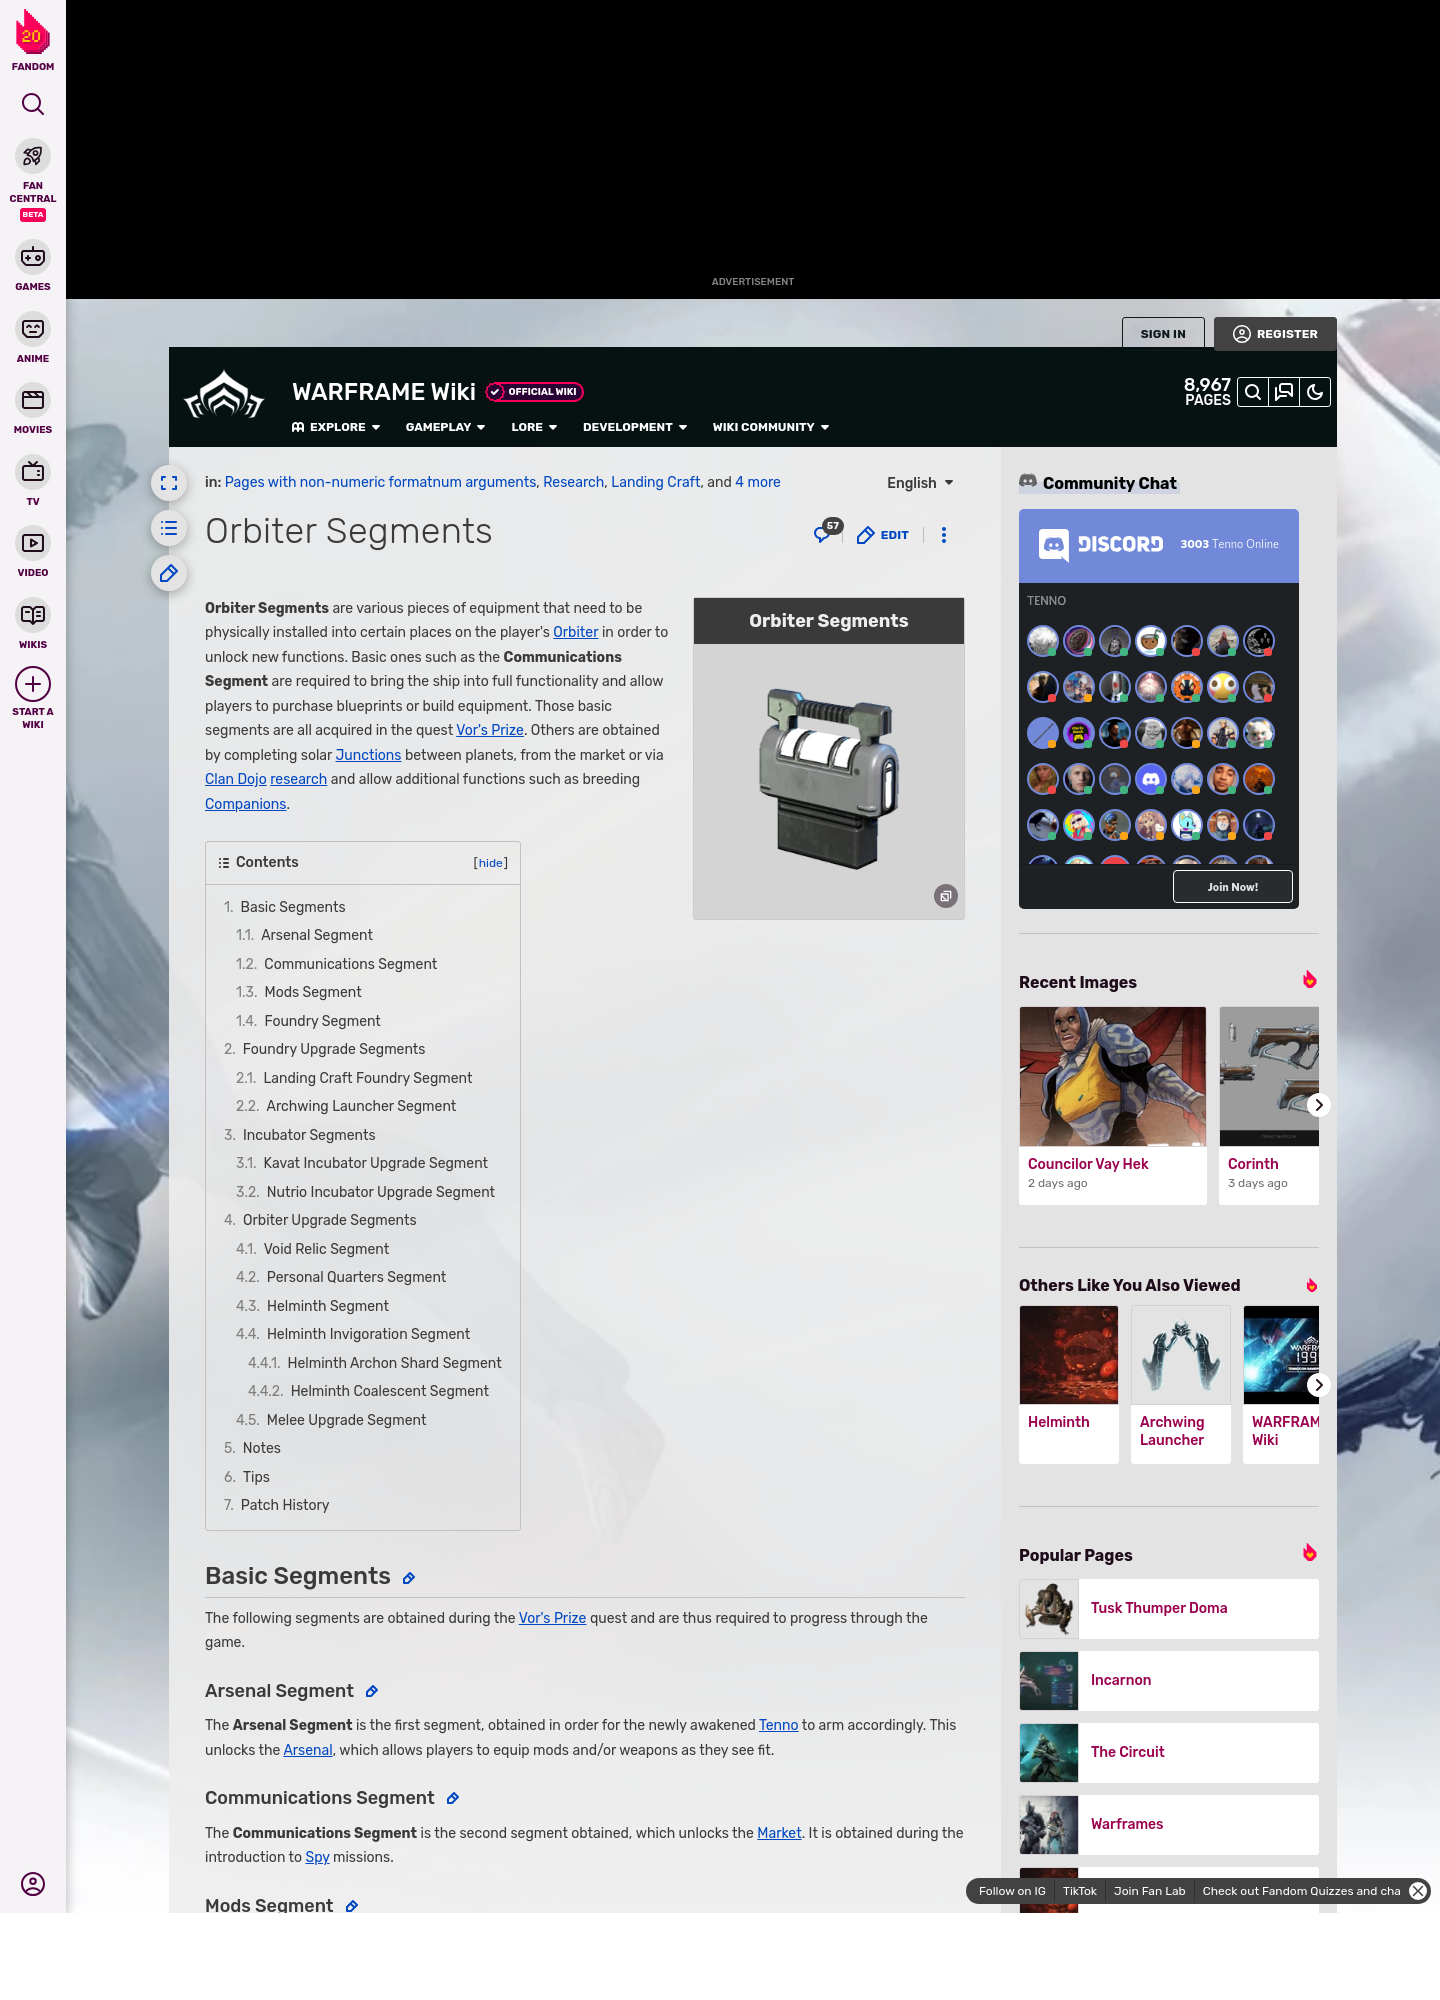Edit the Mods Segment section pencil
The image size is (1440, 2000).
(352, 1906)
